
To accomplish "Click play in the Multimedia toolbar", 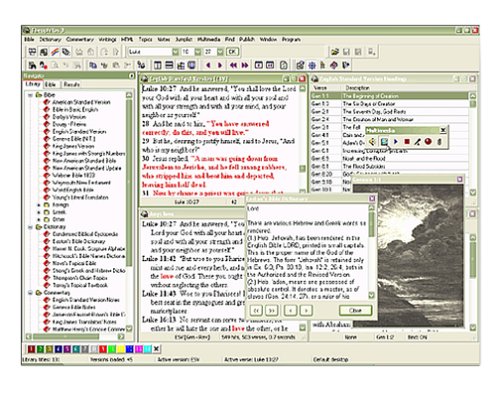I will pos(395,142).
